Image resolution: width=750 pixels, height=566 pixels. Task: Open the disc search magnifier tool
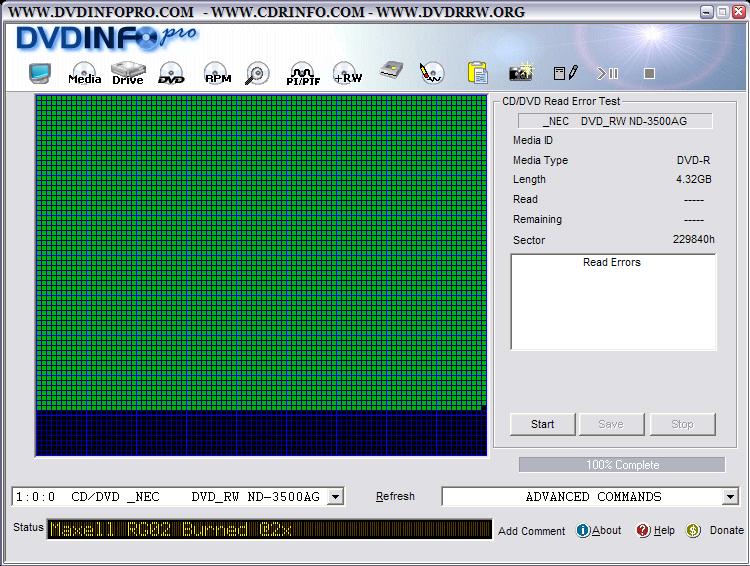click(x=257, y=74)
